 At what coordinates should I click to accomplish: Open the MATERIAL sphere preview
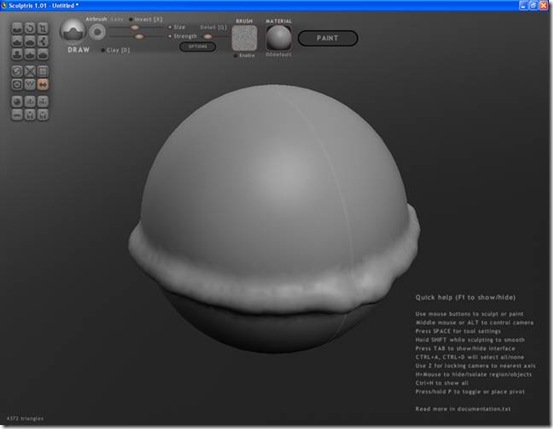coord(279,38)
